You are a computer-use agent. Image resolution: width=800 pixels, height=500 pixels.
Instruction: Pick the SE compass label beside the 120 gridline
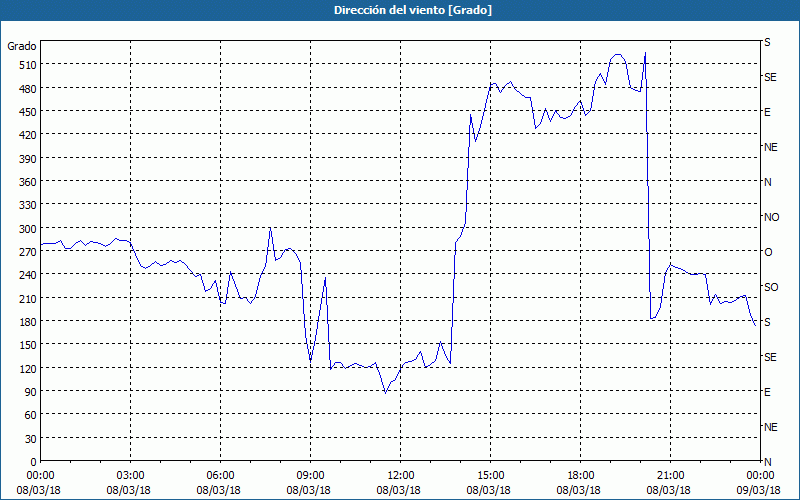click(x=770, y=357)
